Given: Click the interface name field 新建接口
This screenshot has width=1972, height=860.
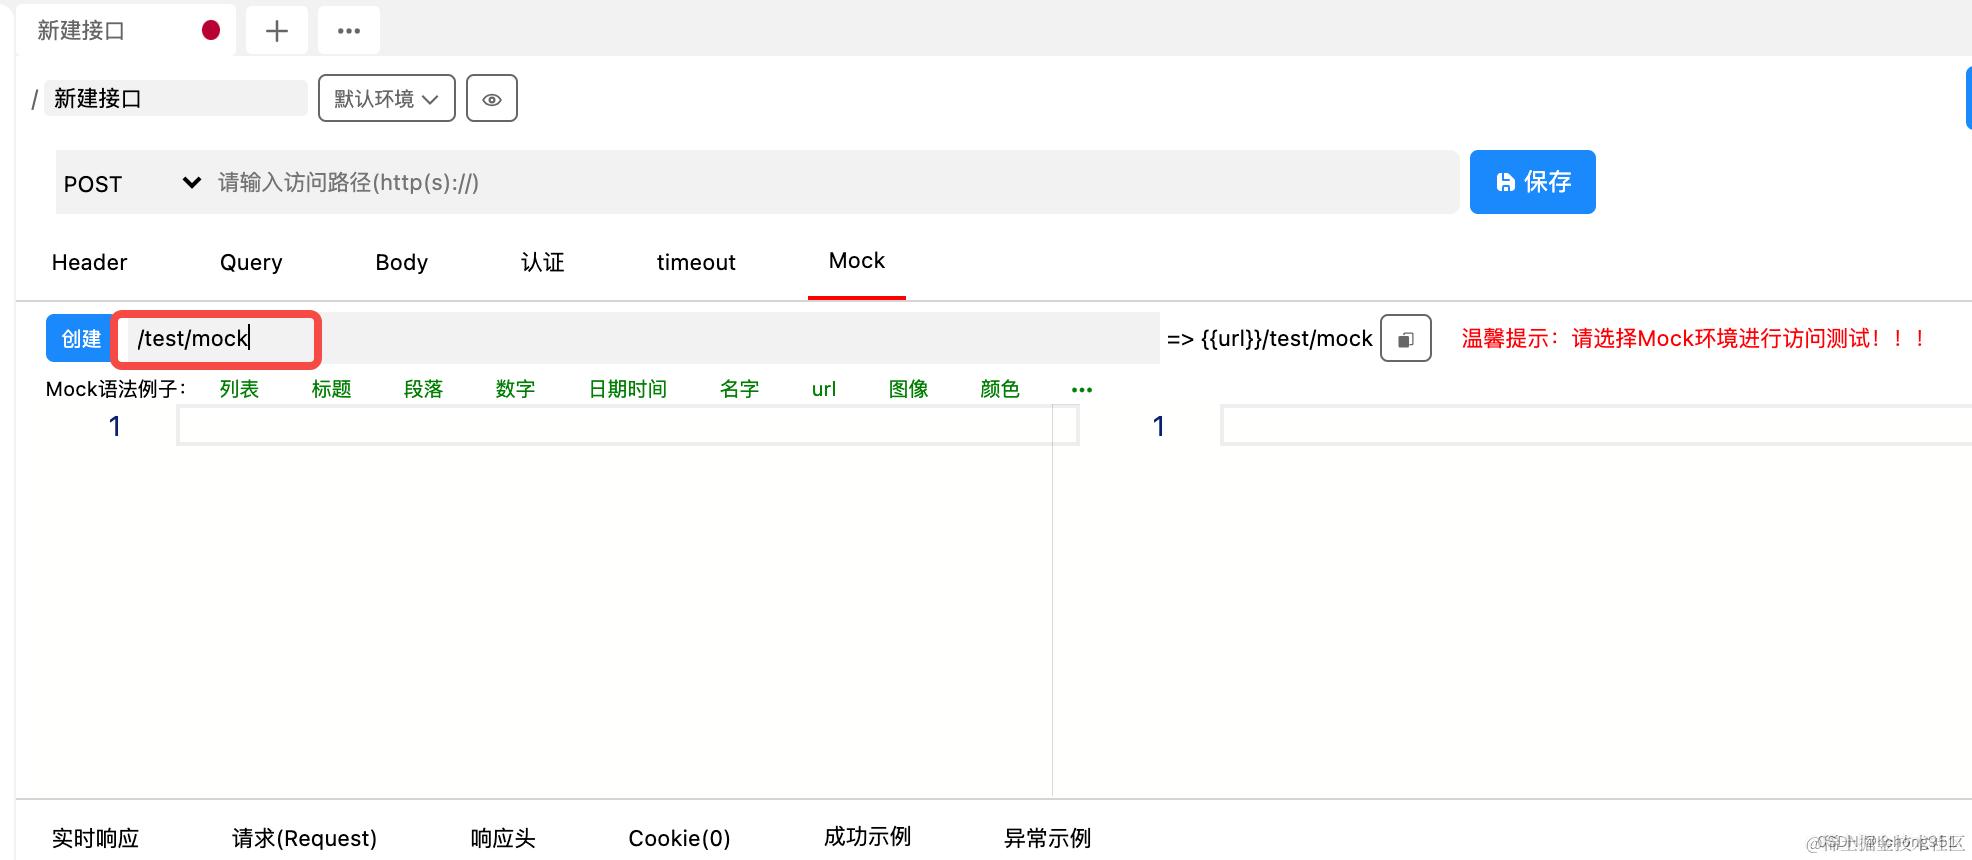Looking at the screenshot, I should click(x=176, y=98).
